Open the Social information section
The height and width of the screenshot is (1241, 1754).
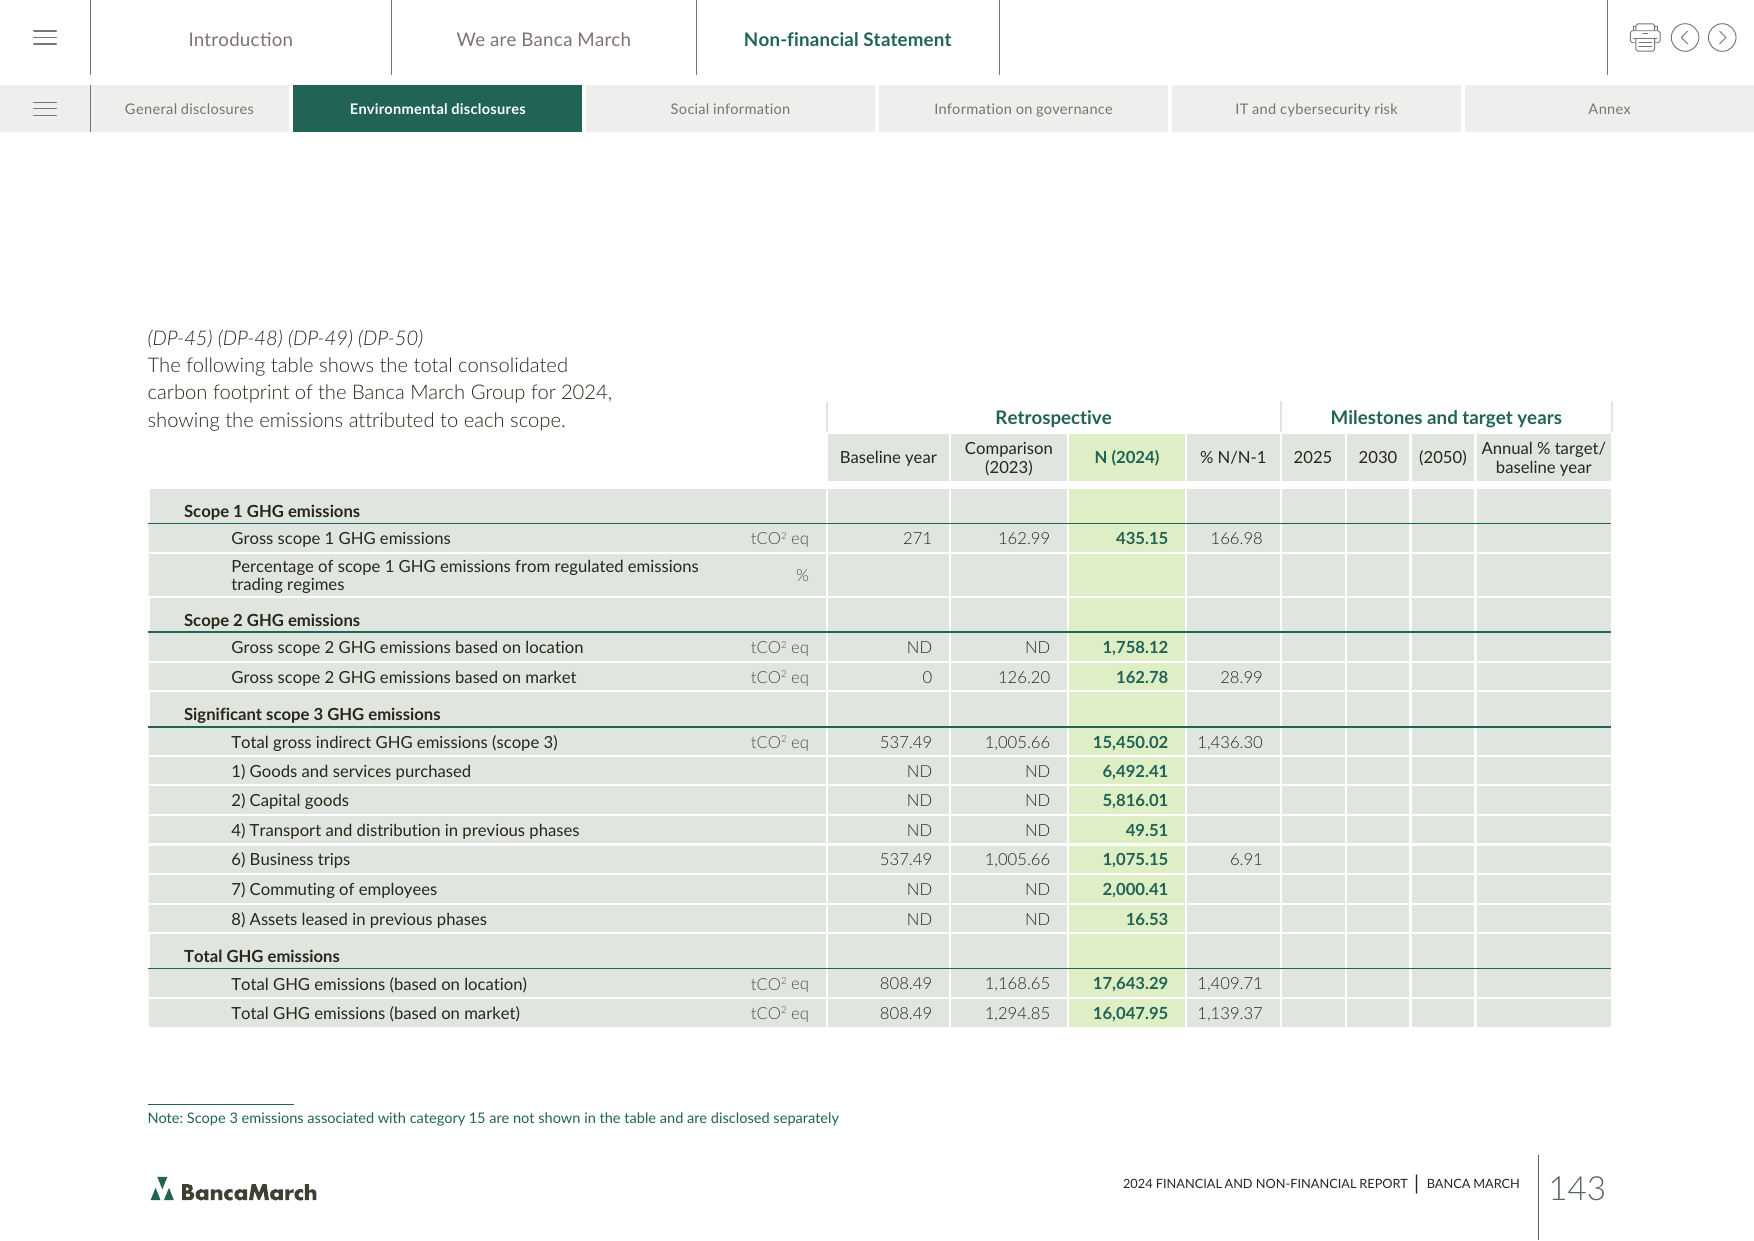point(730,109)
